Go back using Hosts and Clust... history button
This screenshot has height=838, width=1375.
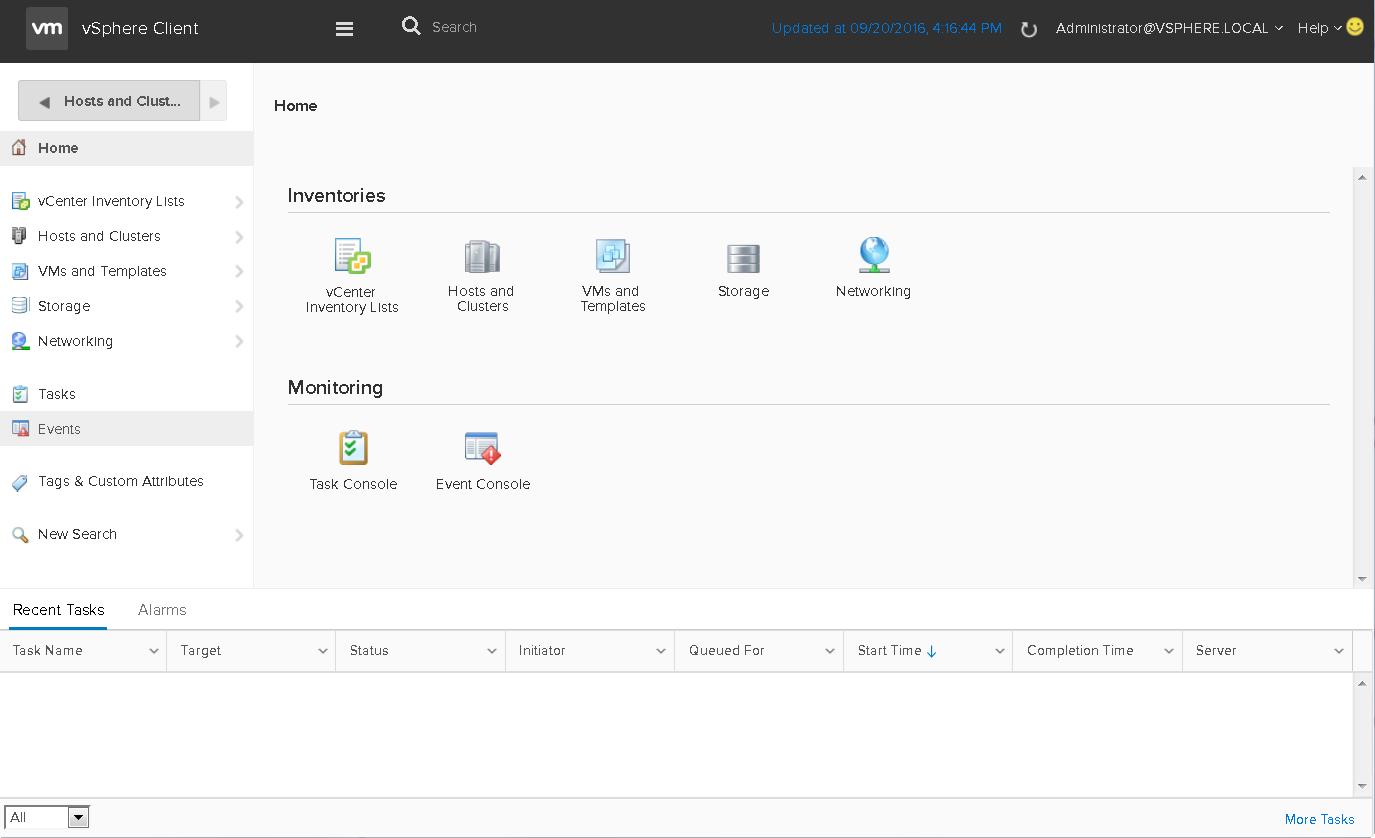109,101
